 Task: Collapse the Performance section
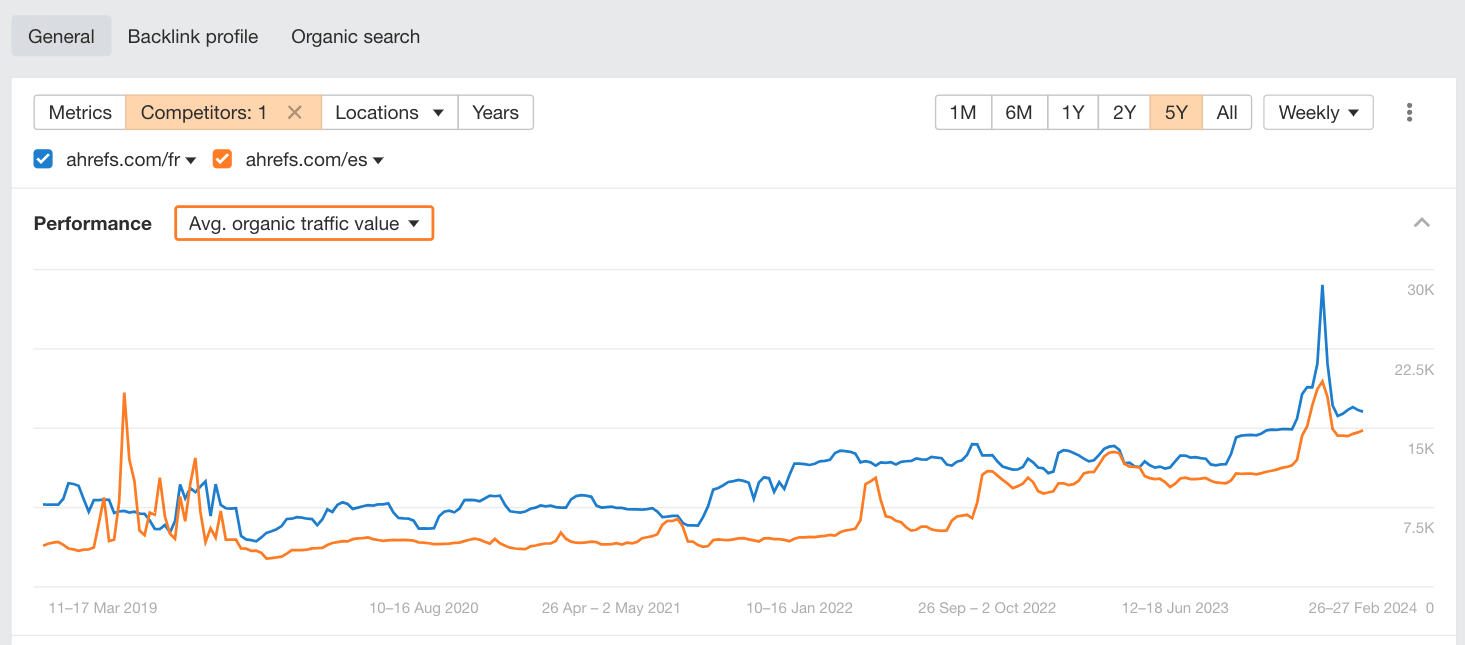pos(1421,223)
